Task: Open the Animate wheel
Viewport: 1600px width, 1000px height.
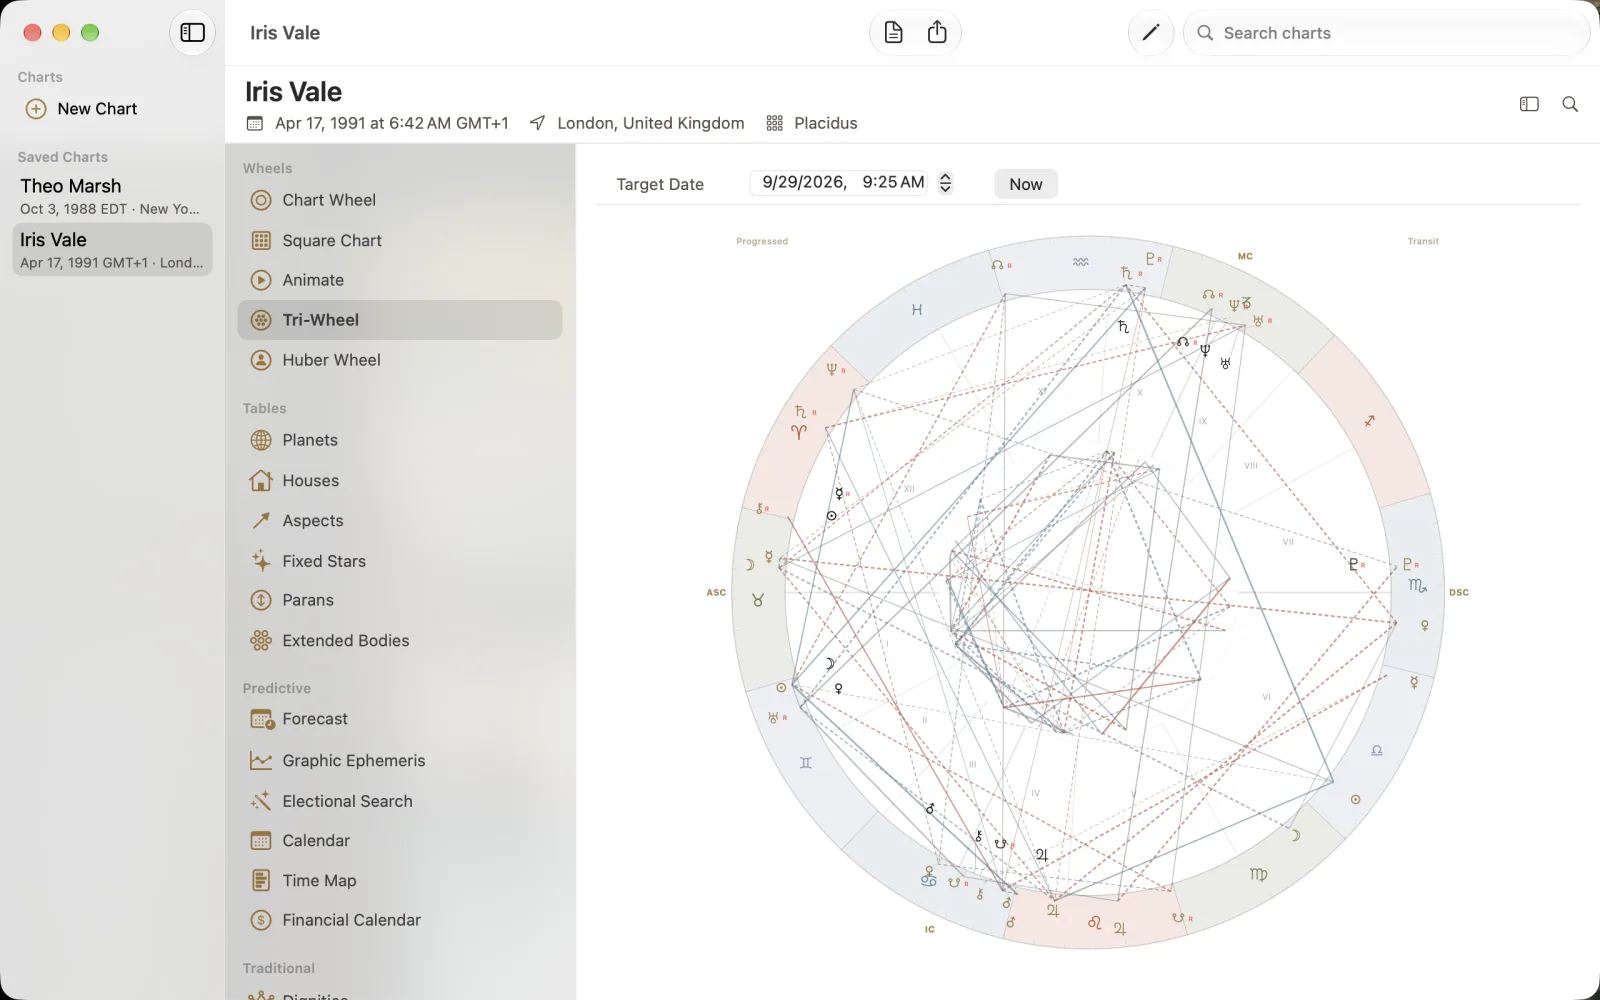Action: point(400,280)
